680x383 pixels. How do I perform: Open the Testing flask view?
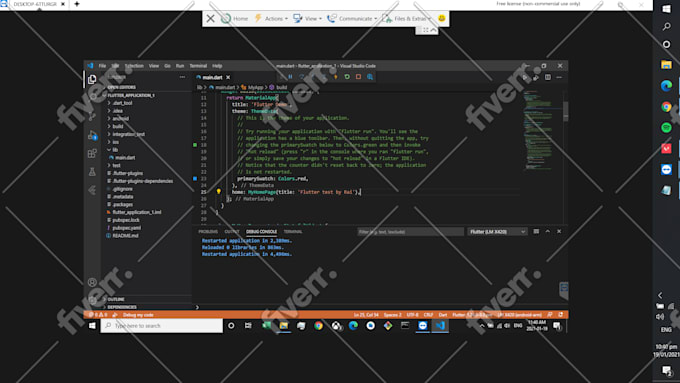92,172
